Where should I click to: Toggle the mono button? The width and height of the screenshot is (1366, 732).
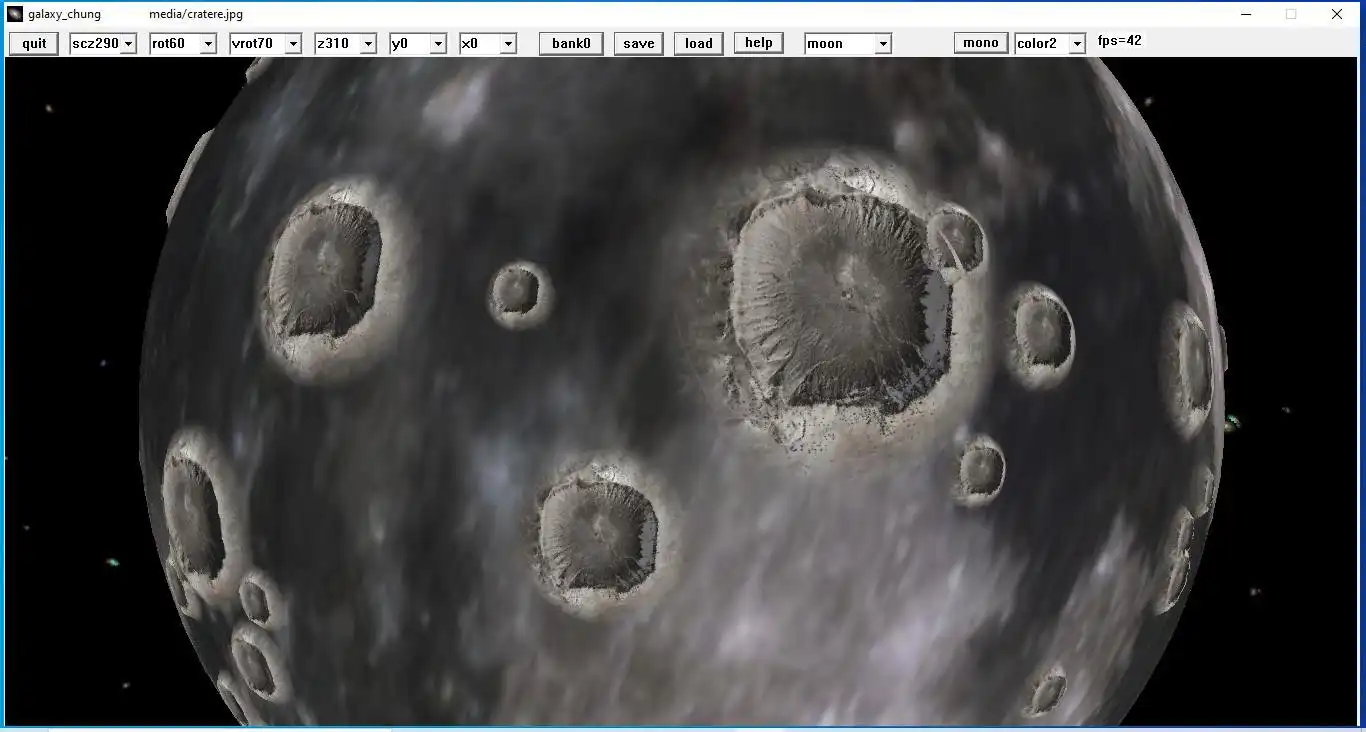(980, 42)
